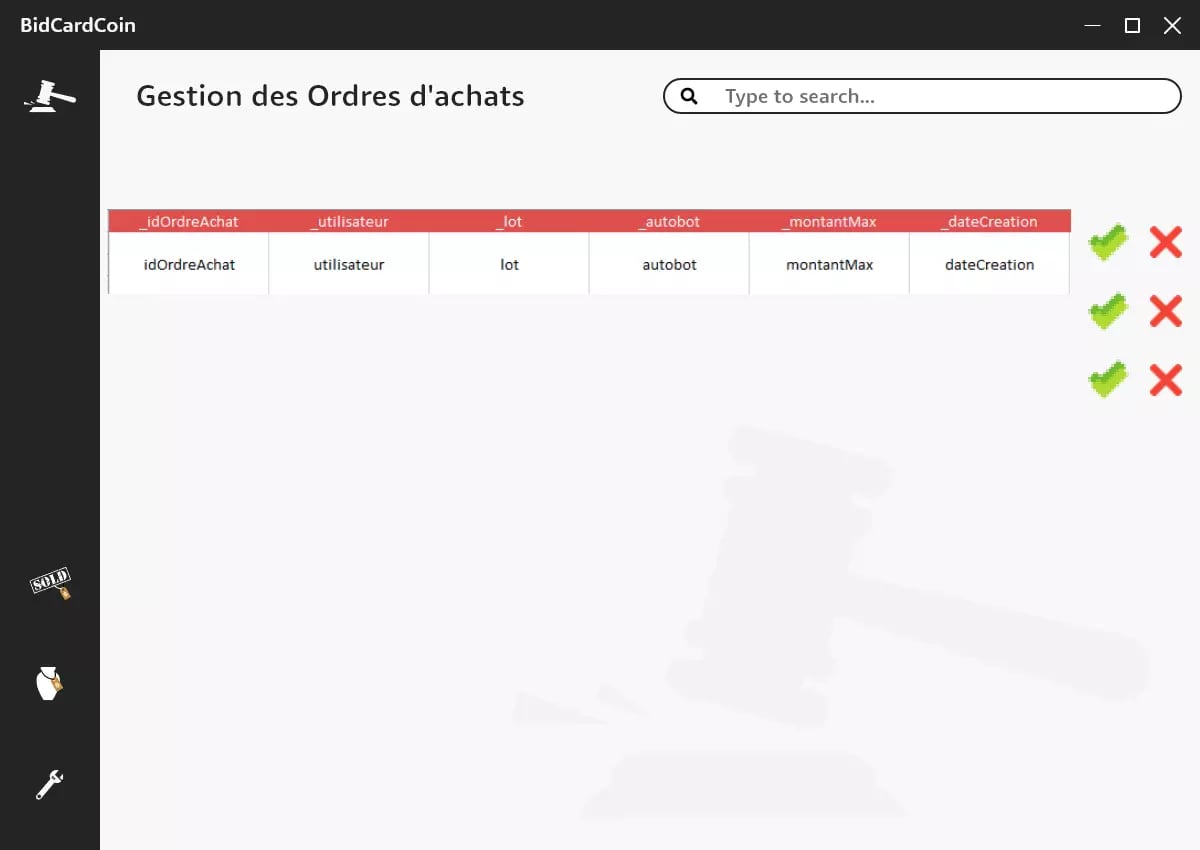The height and width of the screenshot is (850, 1200).
Task: Click the 'Type to search...' input field
Action: tap(940, 96)
